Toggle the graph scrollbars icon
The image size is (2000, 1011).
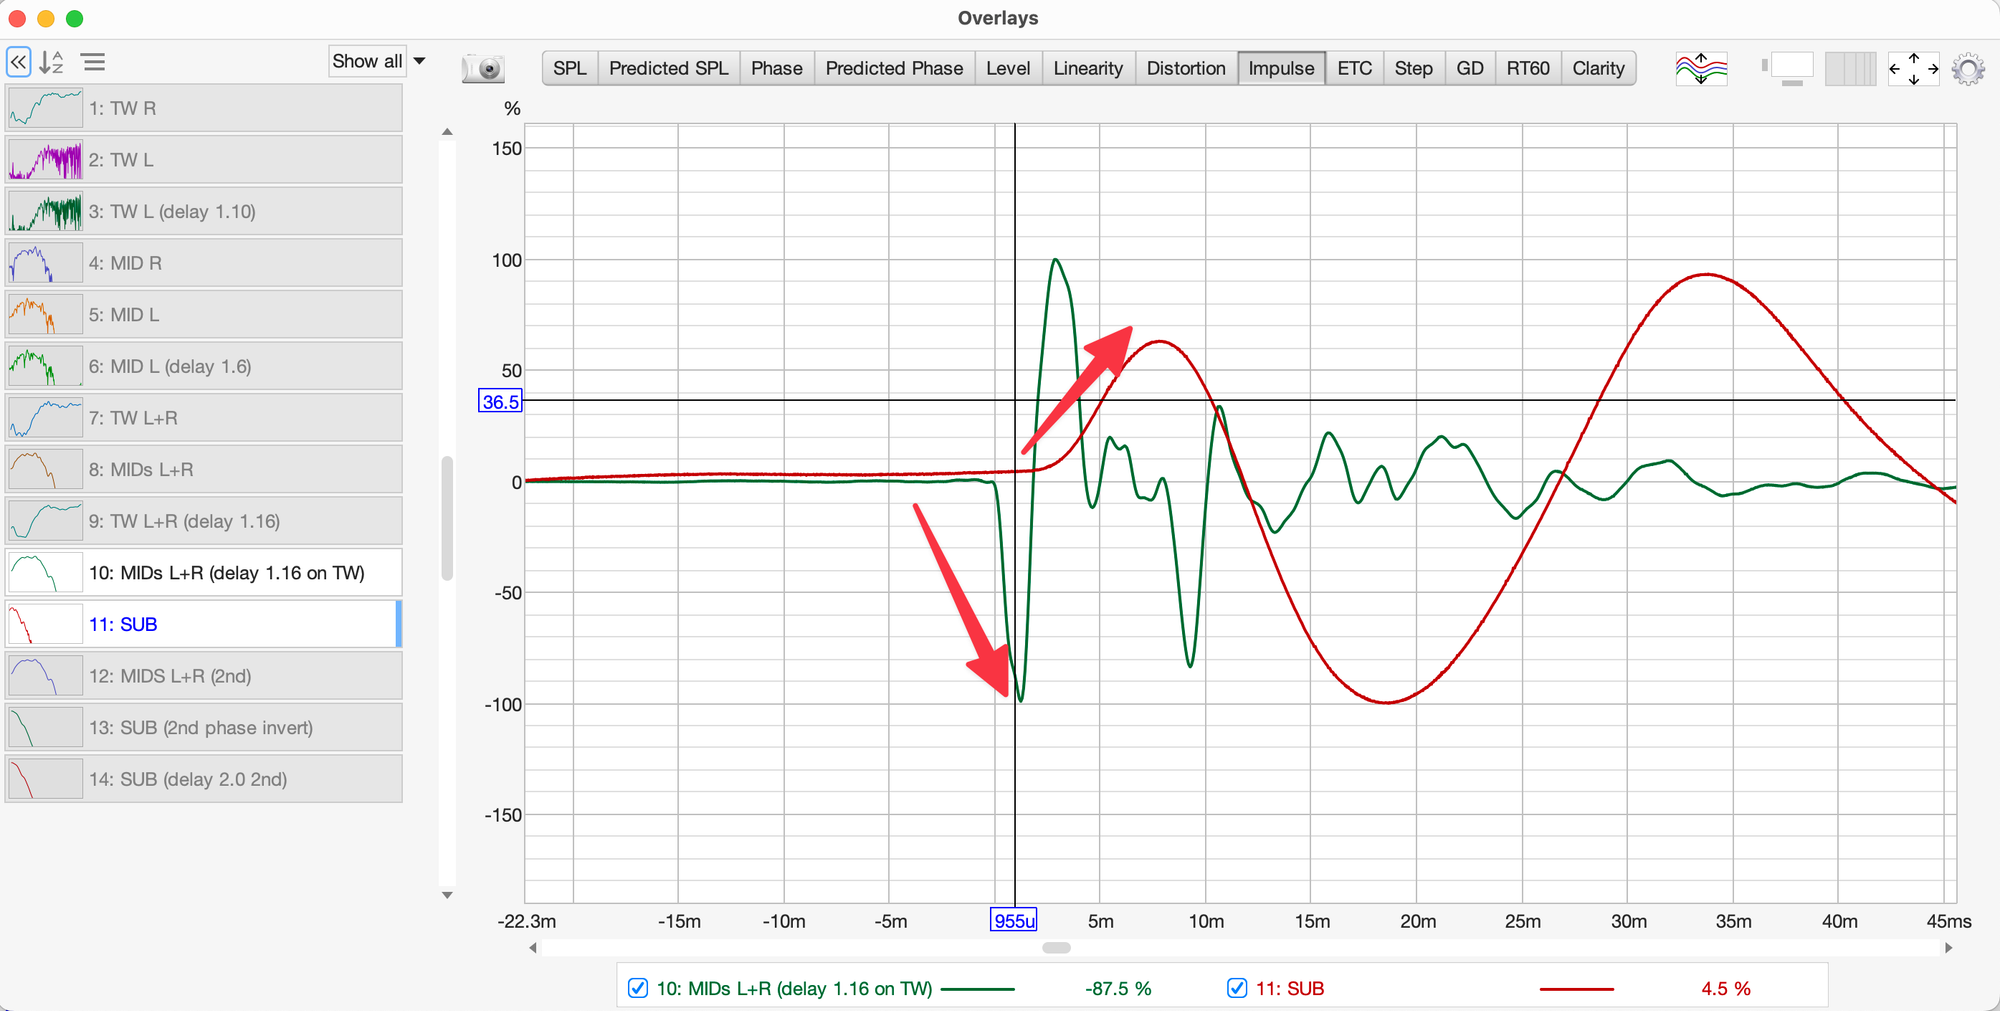coord(1786,69)
